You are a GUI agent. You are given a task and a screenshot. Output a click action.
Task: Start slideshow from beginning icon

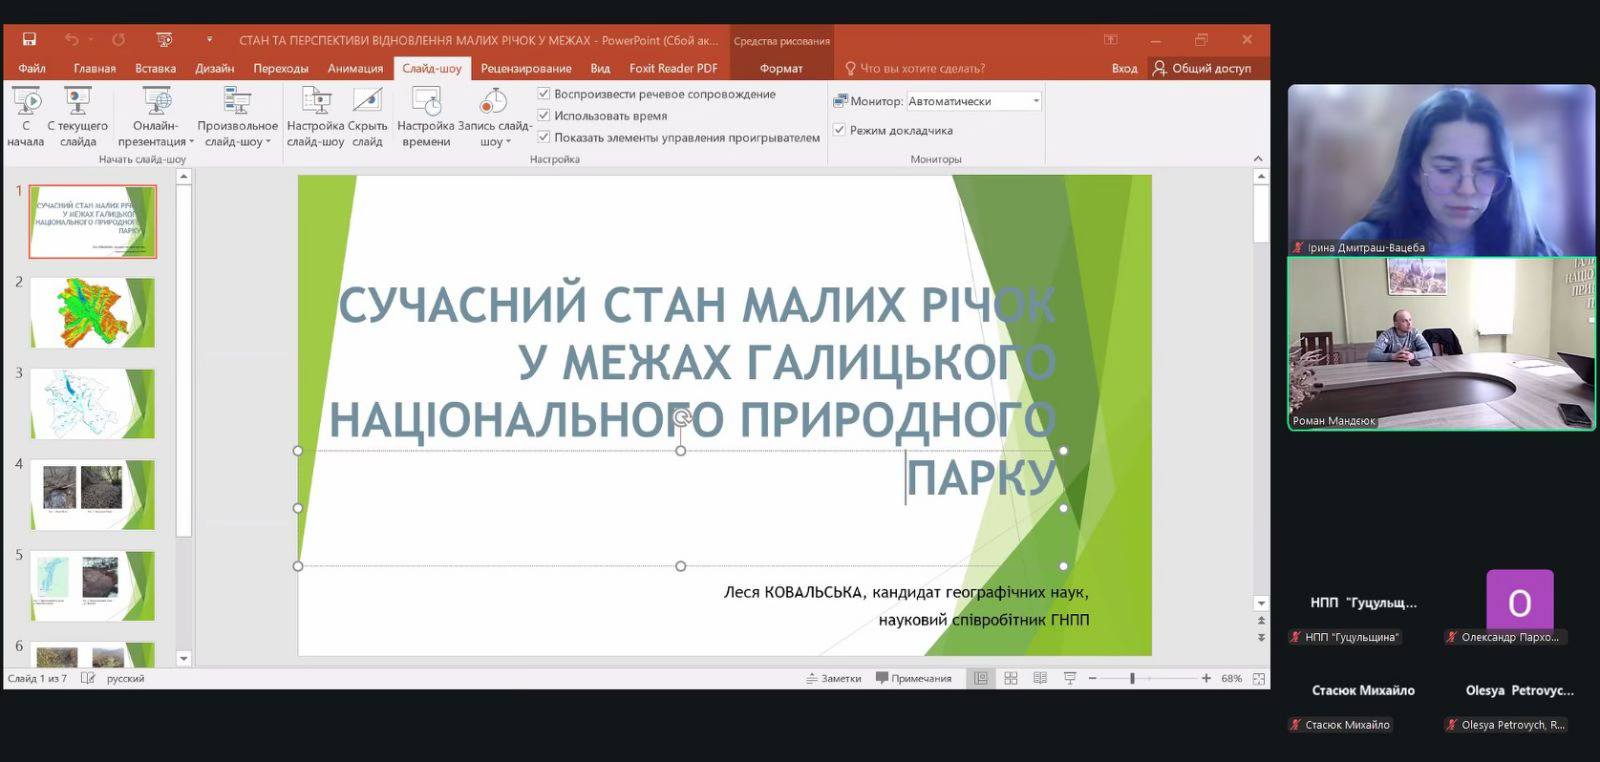click(x=26, y=102)
